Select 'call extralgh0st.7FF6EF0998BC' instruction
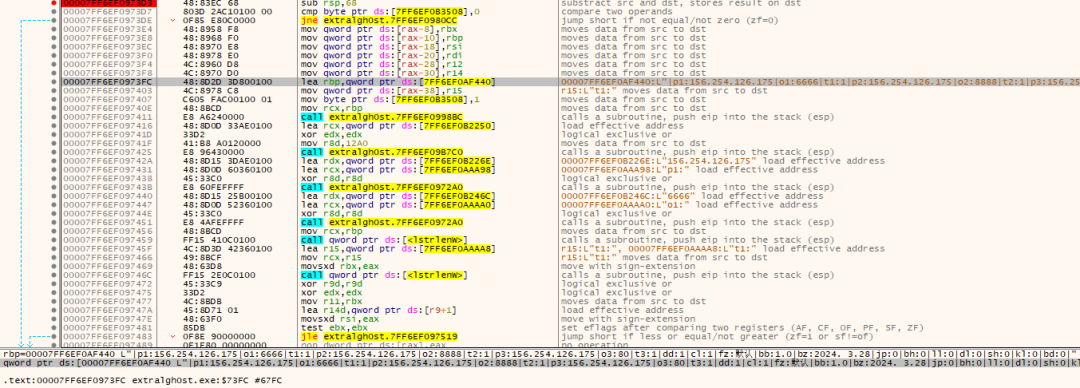The width and height of the screenshot is (1080, 388). coord(382,117)
